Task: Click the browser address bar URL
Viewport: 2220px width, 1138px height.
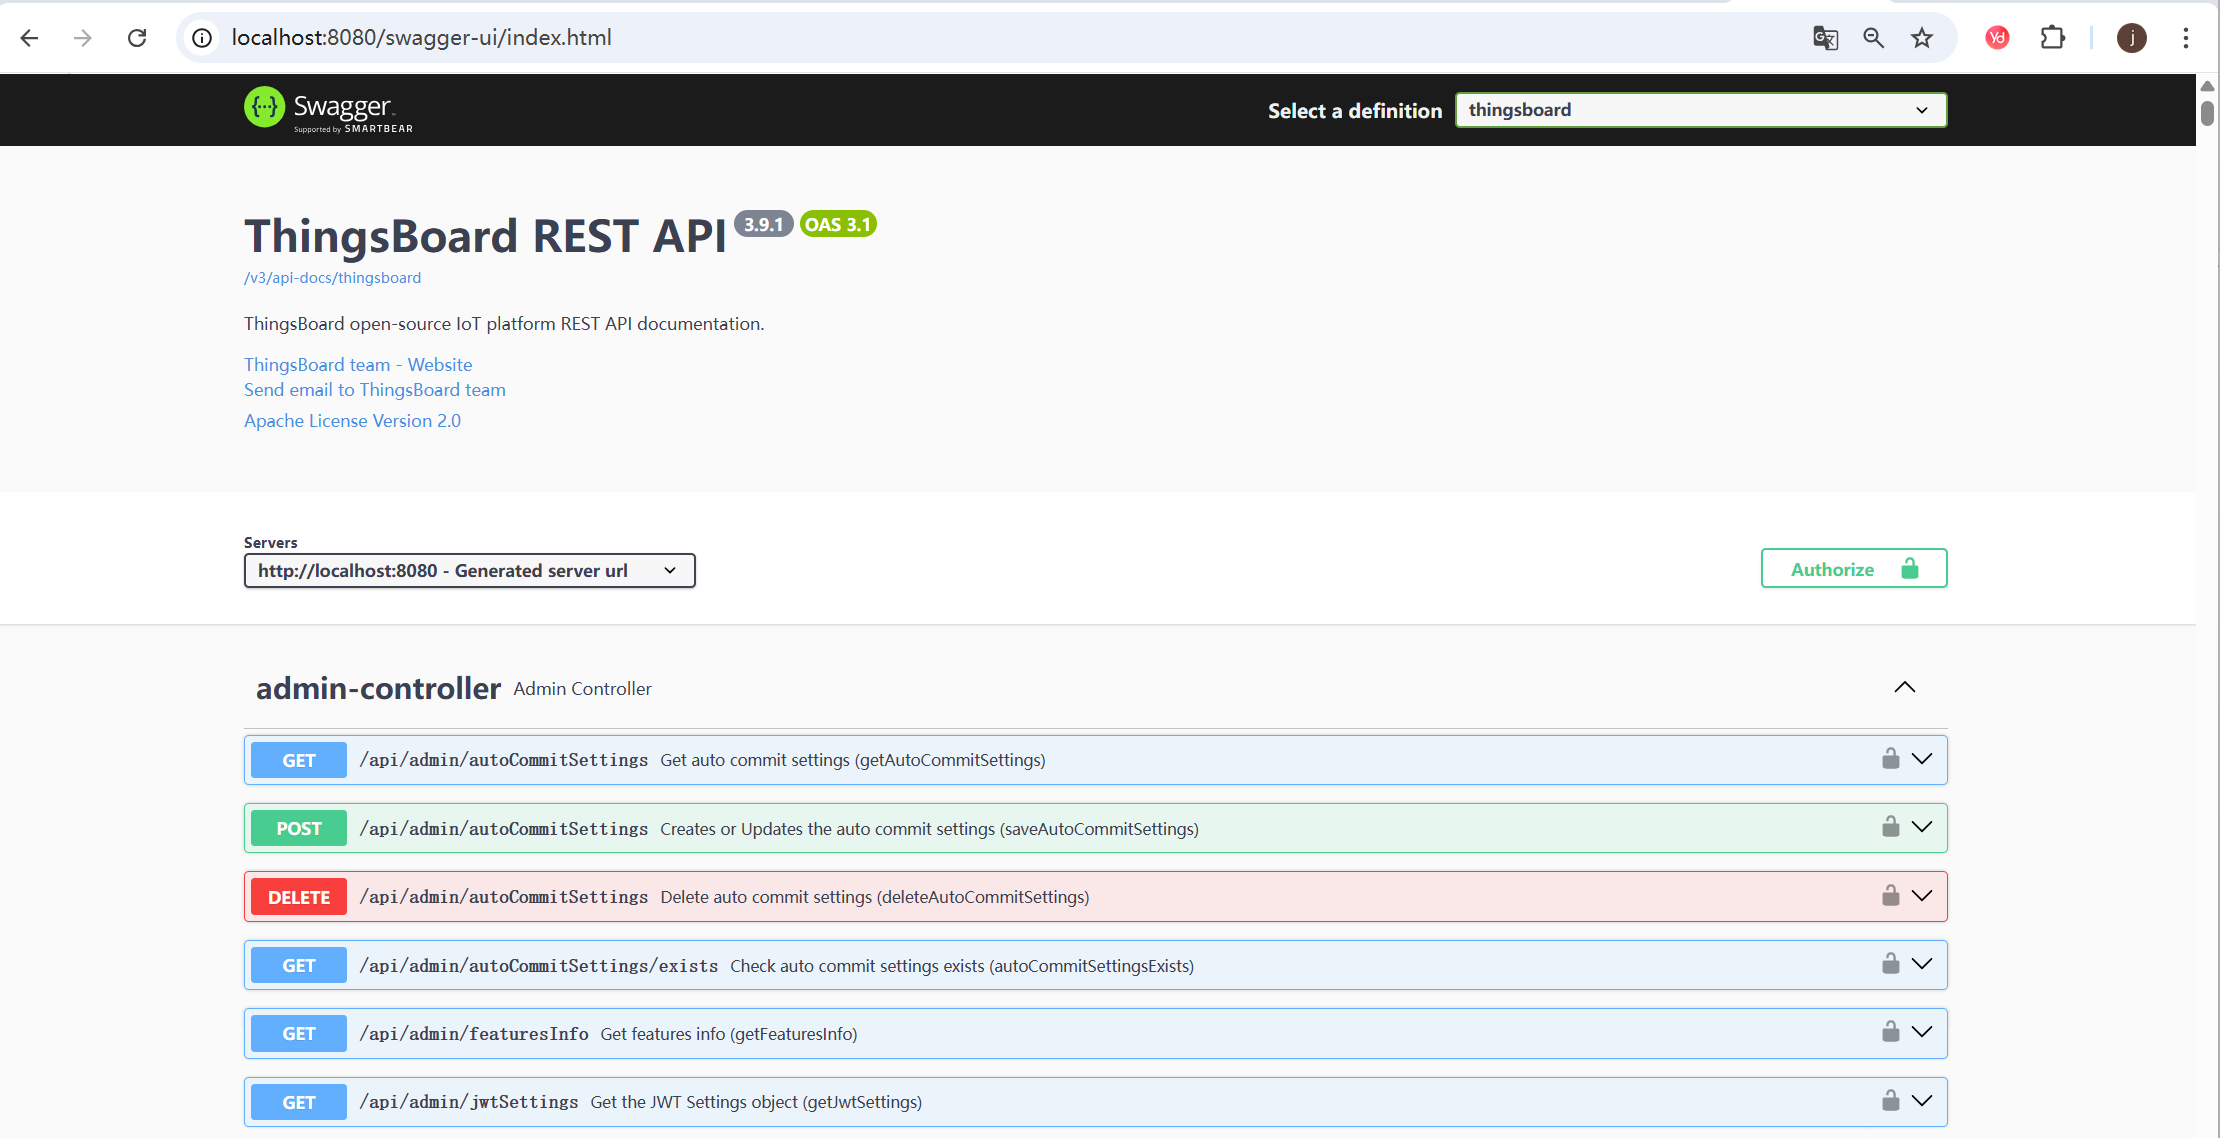Action: [421, 38]
